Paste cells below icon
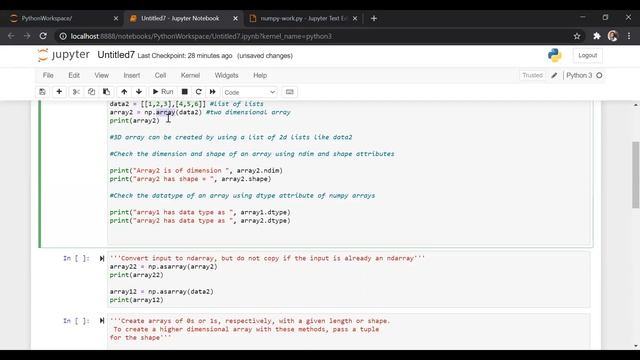Viewport: 640px width, 360px height. tap(107, 92)
